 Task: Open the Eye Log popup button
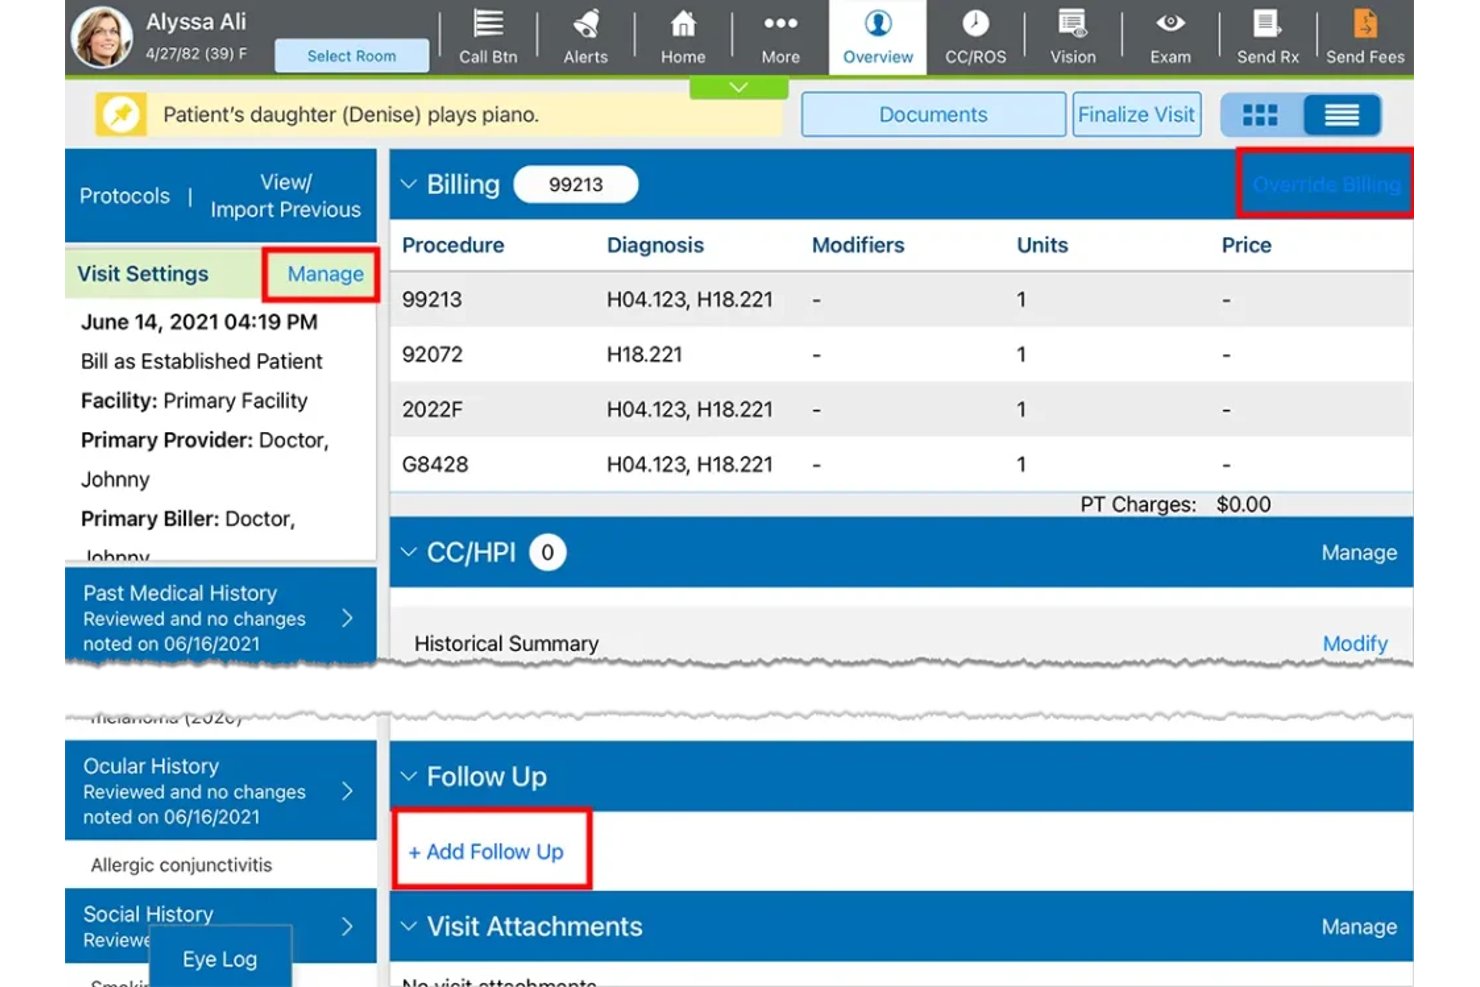(x=220, y=958)
